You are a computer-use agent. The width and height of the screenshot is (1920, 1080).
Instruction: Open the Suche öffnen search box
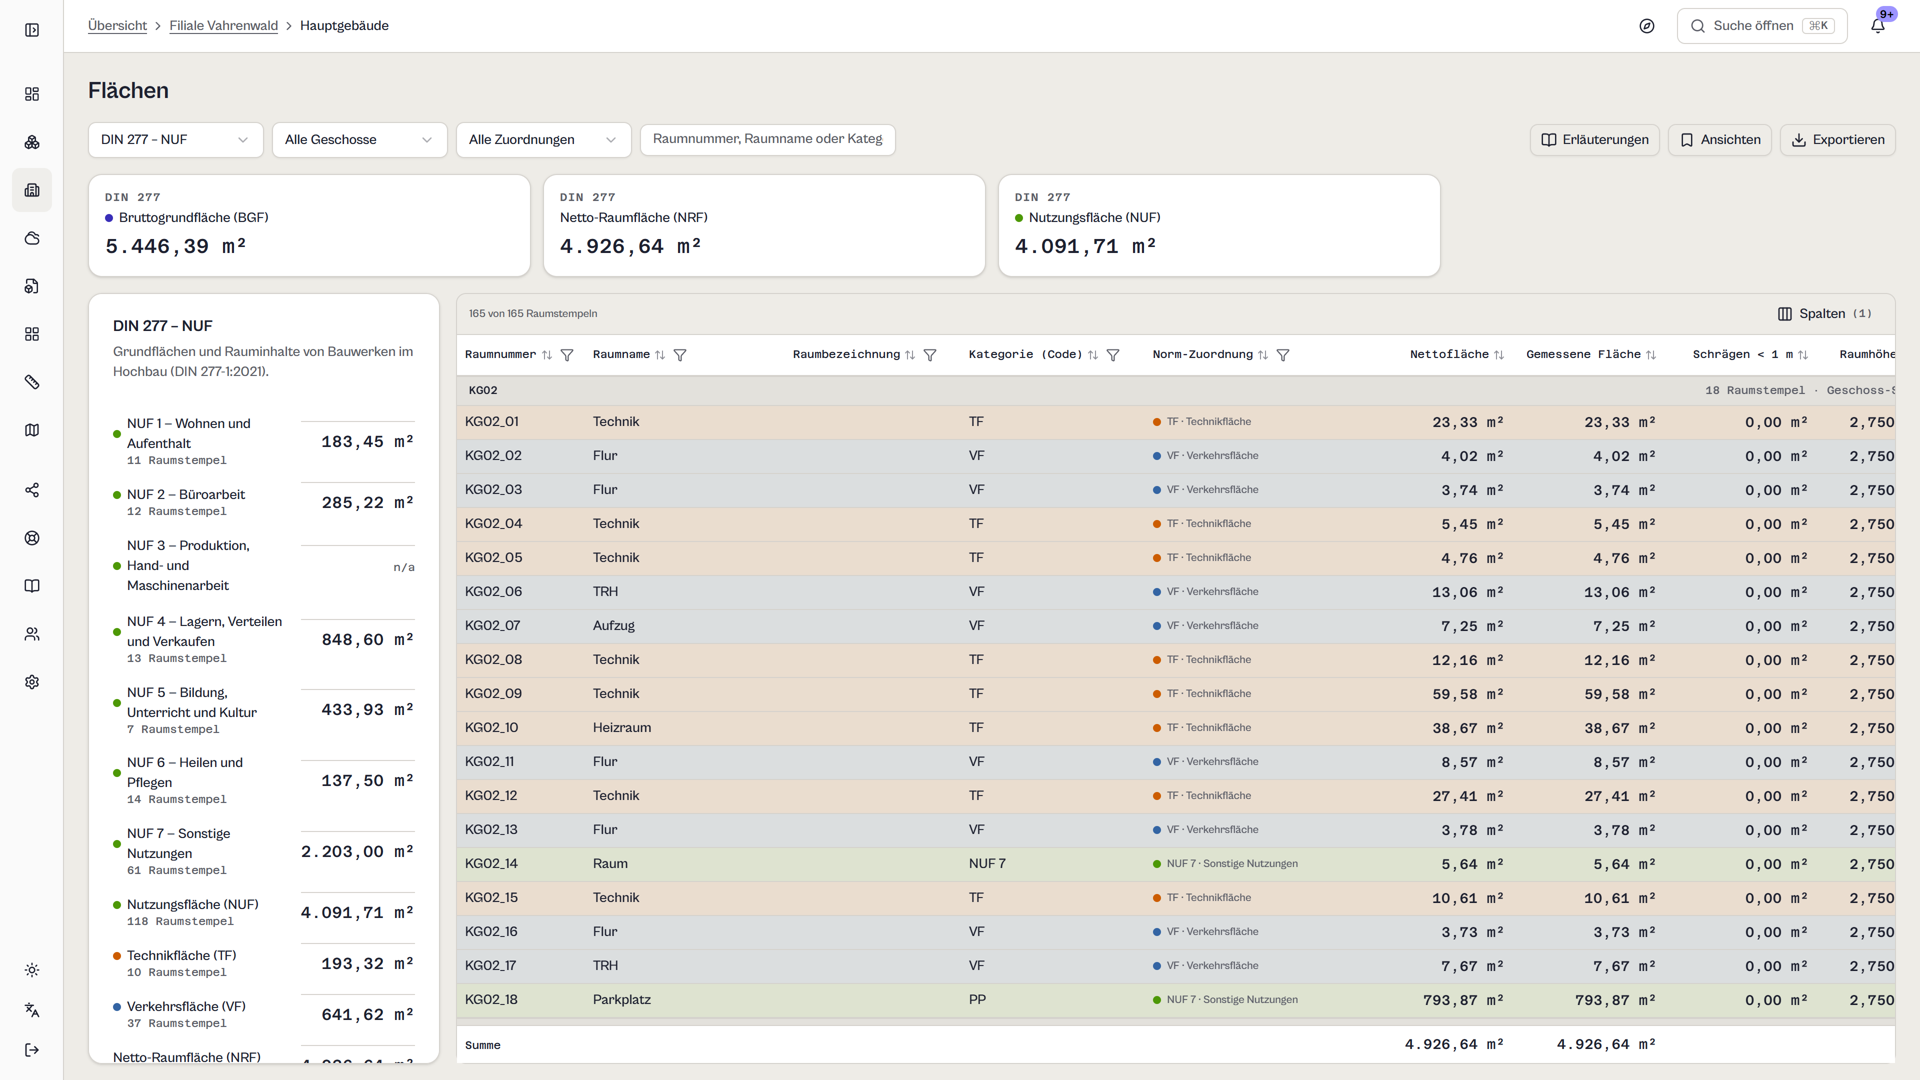1762,26
